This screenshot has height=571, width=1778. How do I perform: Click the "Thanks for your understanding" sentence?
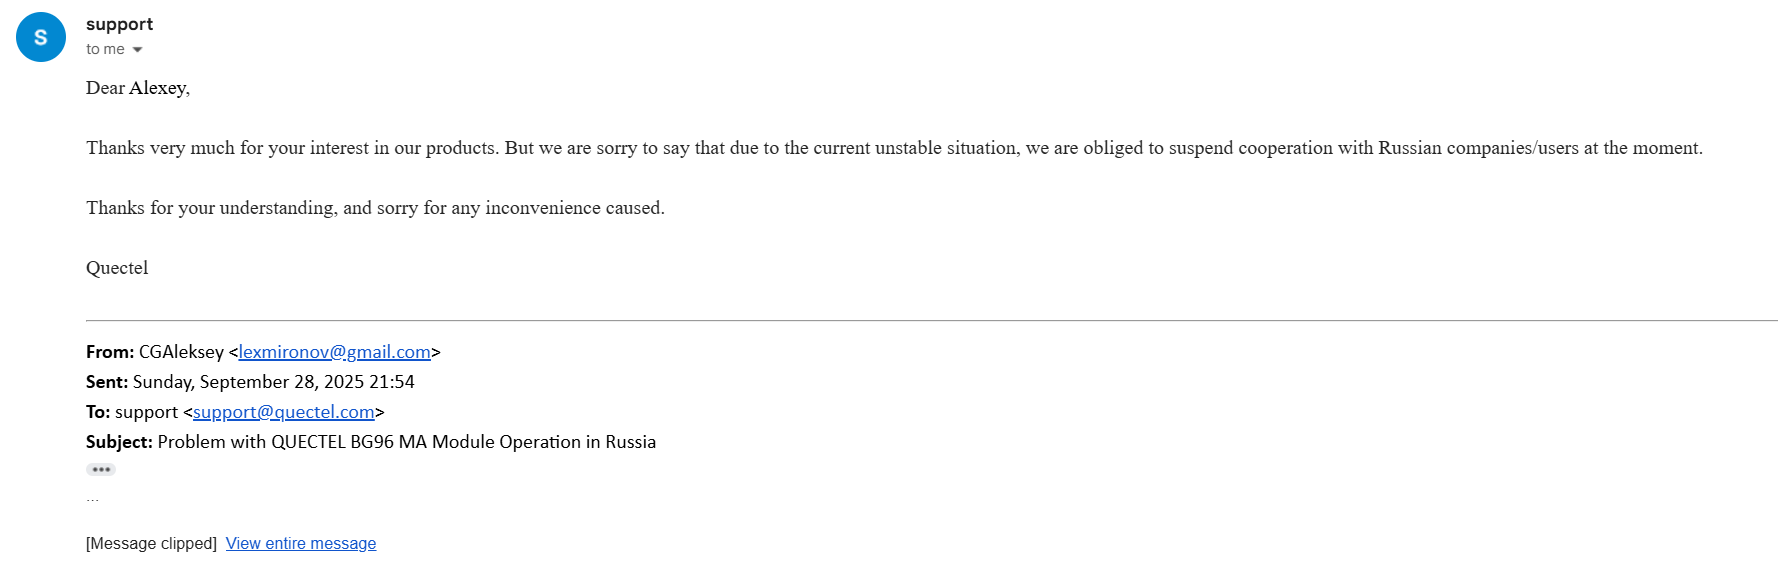pyautogui.click(x=375, y=208)
